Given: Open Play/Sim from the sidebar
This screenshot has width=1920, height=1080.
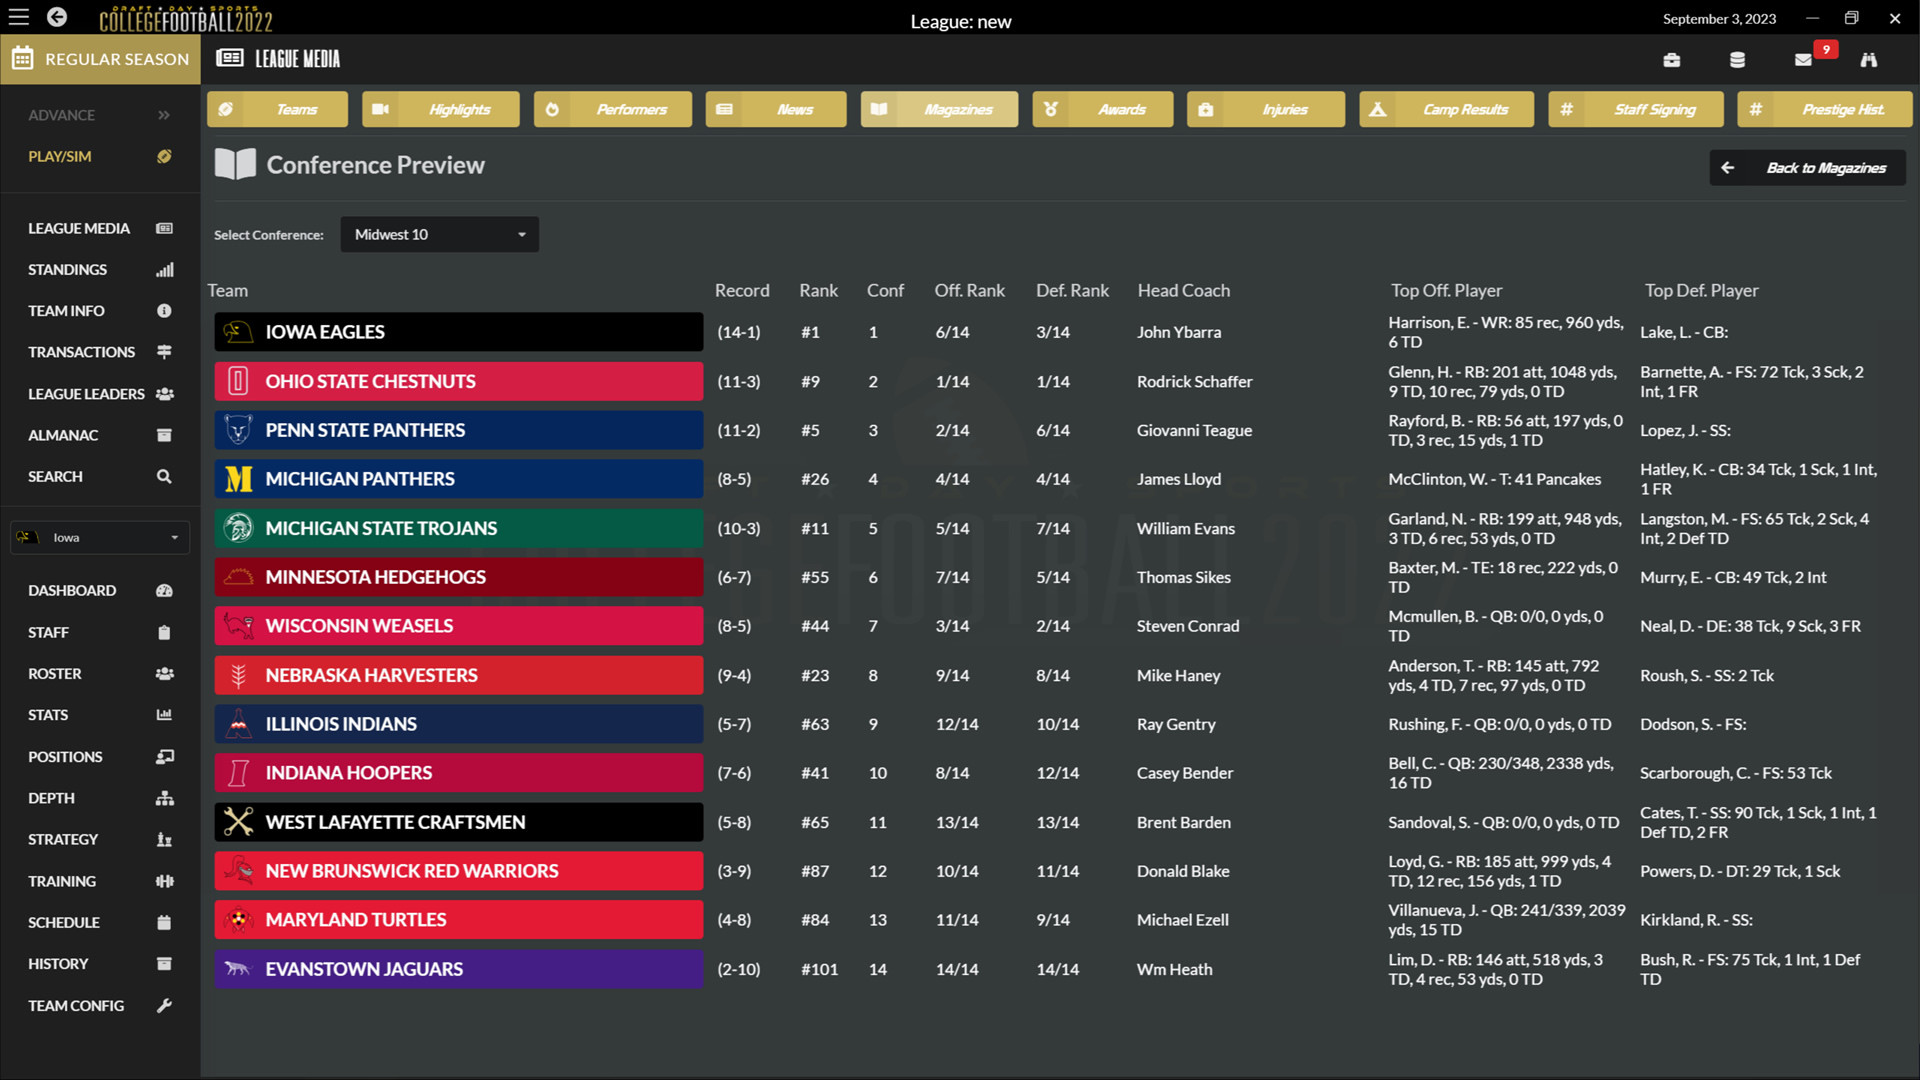Looking at the screenshot, I should pos(60,156).
